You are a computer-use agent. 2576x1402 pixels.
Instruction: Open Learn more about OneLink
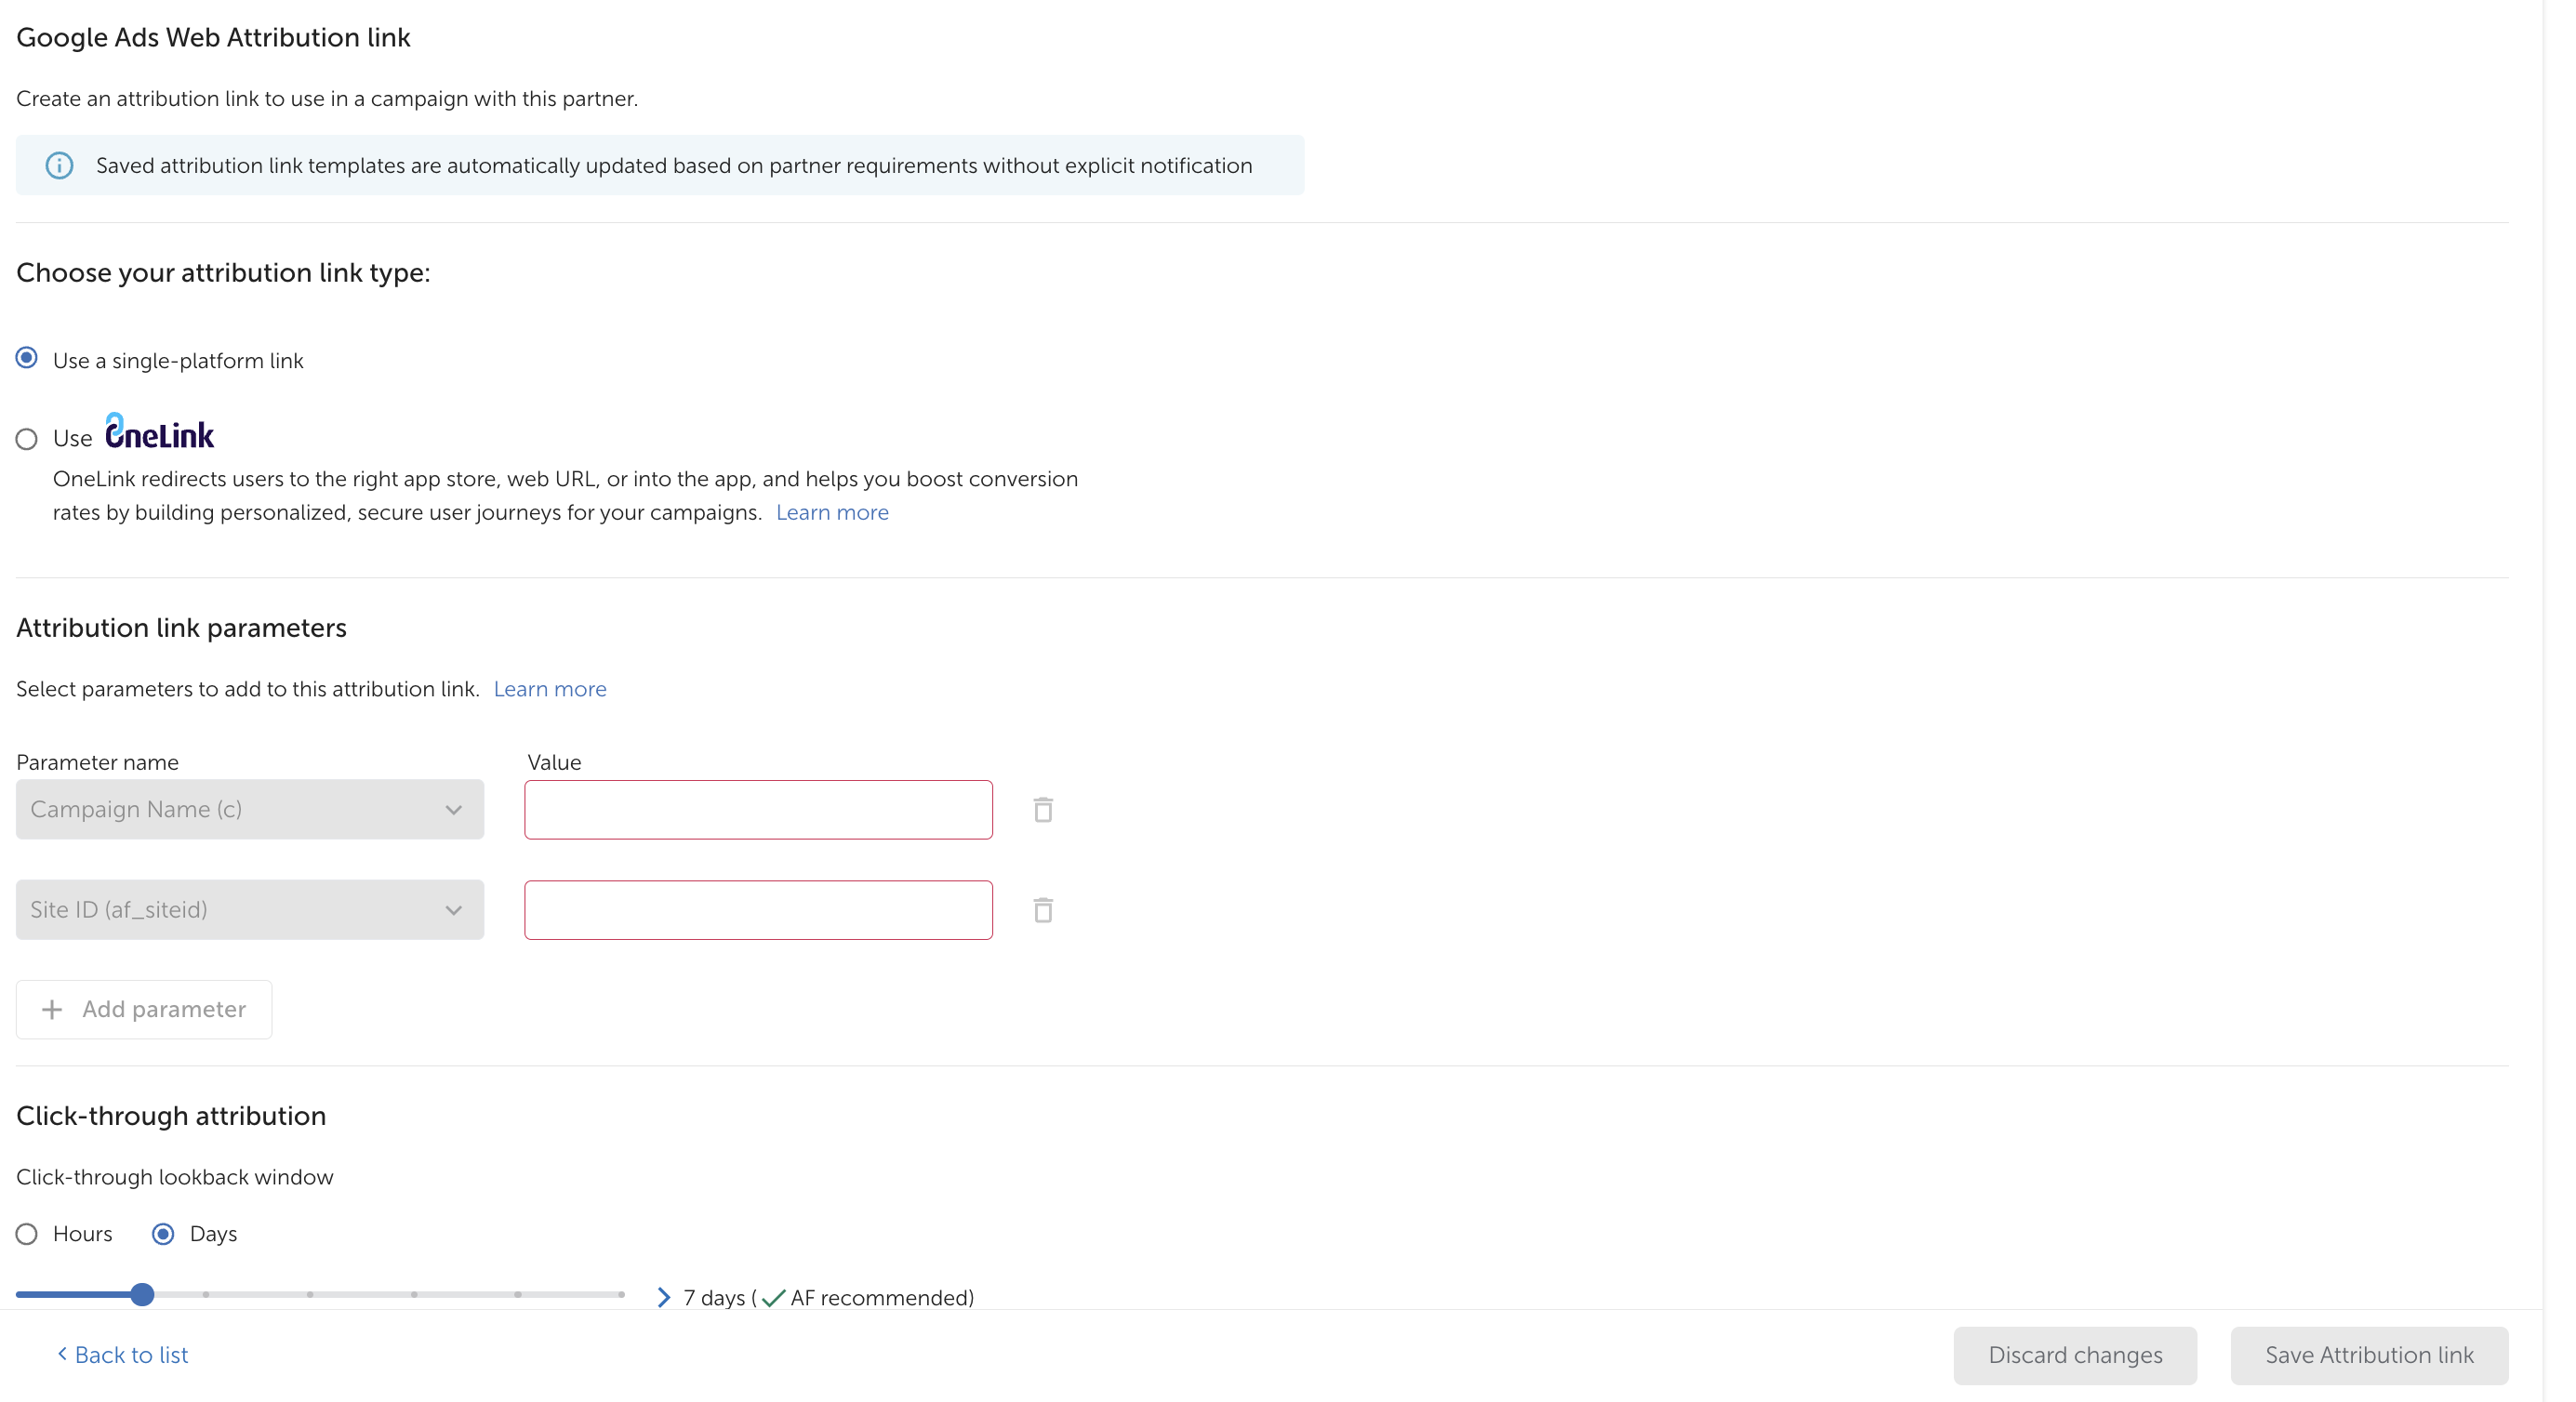pyautogui.click(x=832, y=512)
